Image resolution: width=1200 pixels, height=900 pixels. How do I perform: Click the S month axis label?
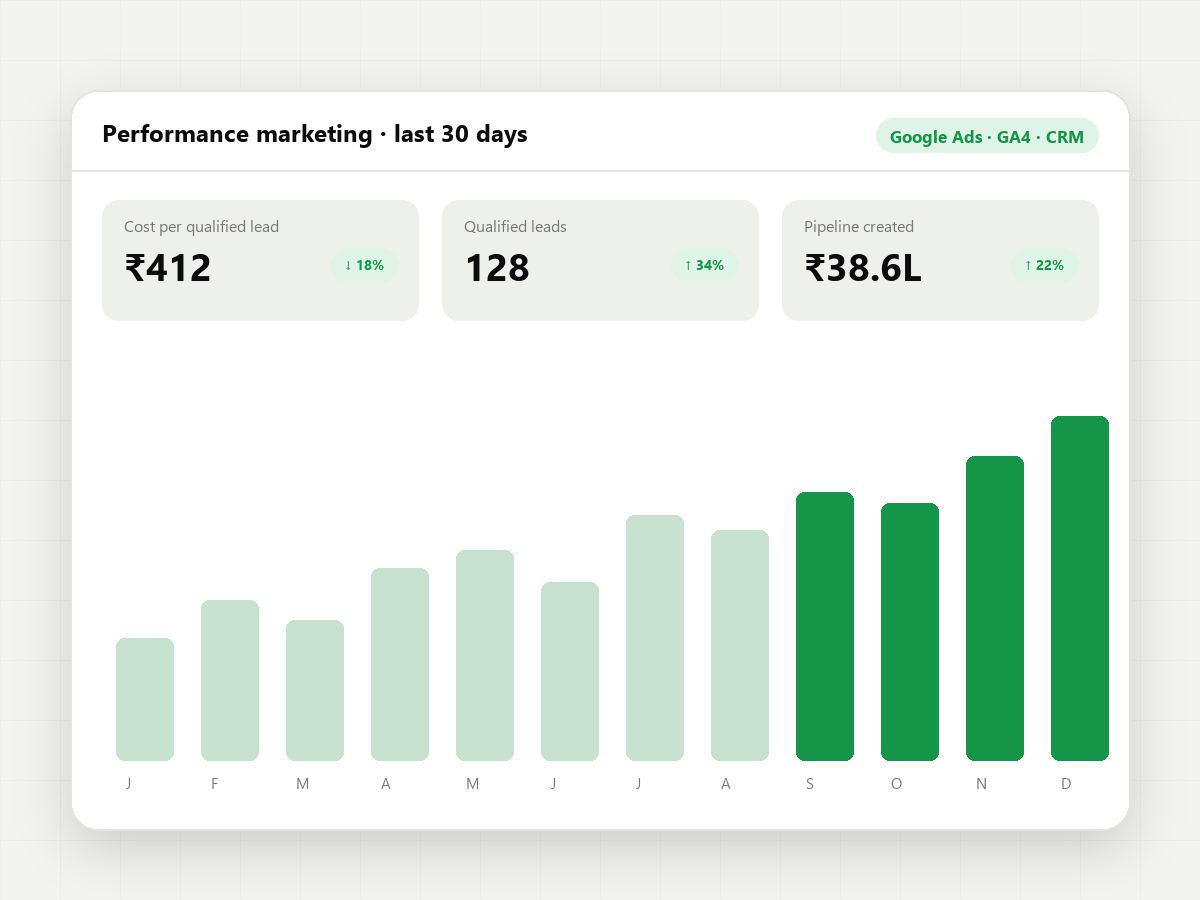pos(810,784)
